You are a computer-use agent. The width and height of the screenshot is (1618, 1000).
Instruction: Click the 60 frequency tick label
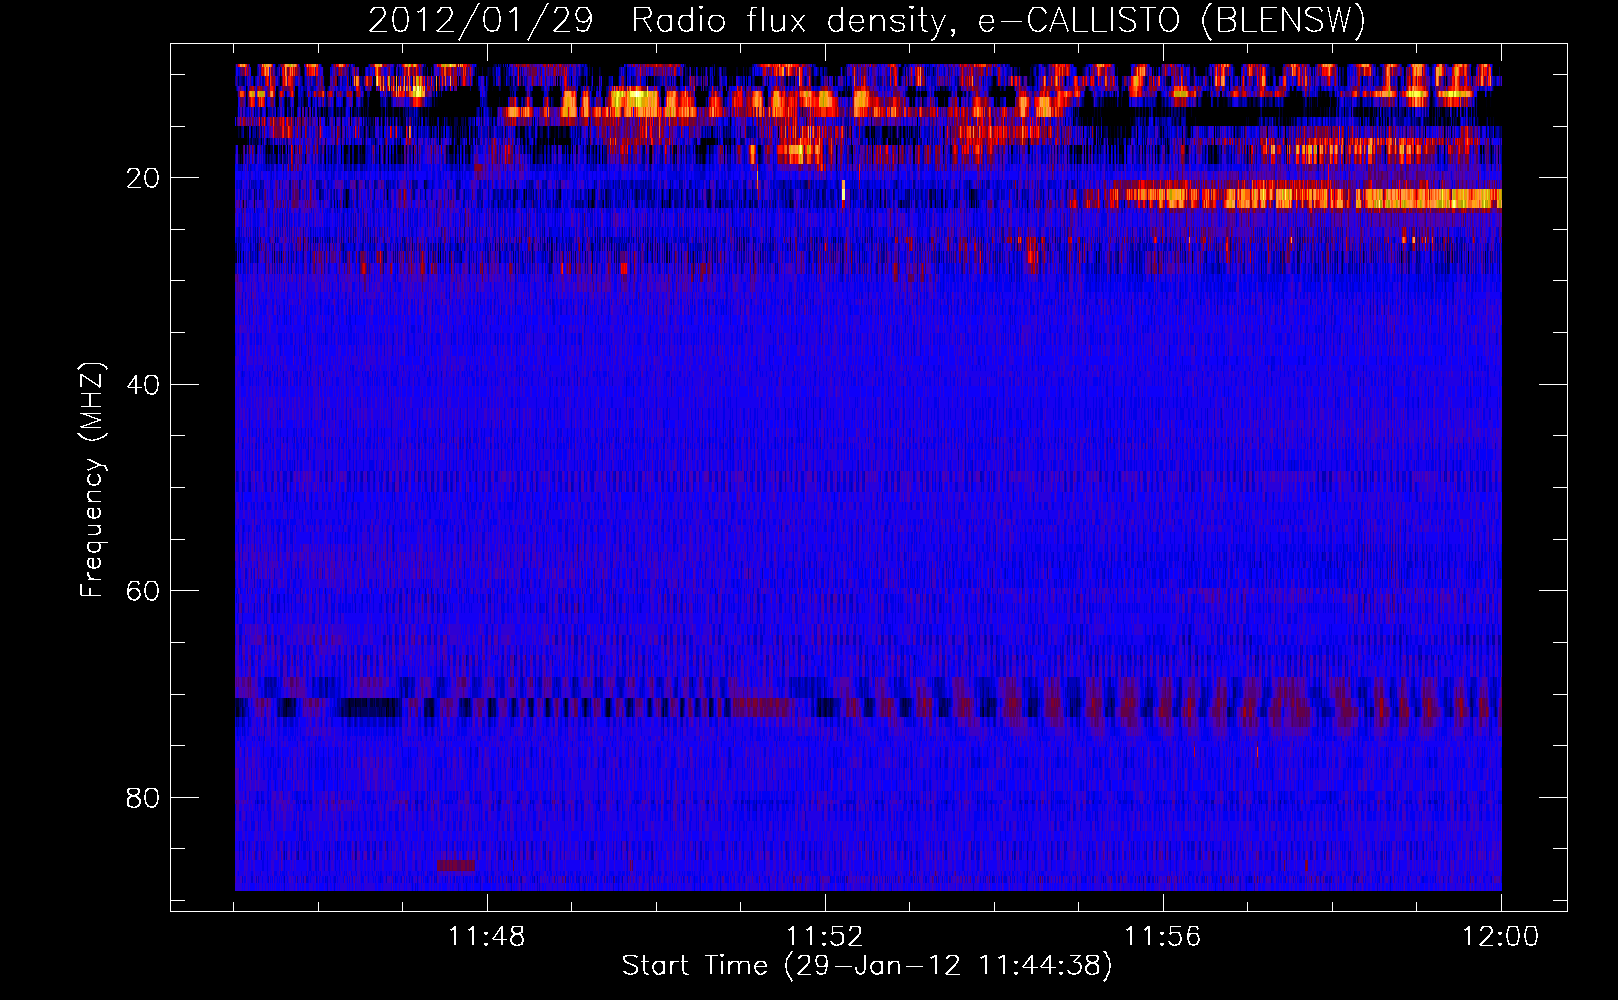point(143,591)
